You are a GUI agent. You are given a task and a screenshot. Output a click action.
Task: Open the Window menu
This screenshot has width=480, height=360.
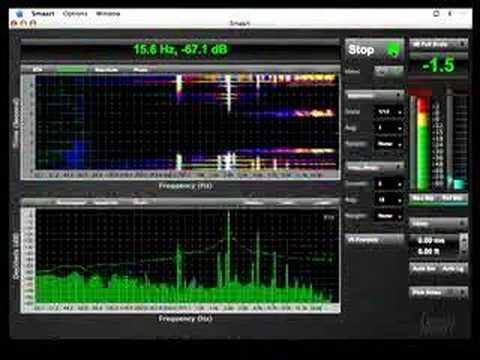(108, 14)
